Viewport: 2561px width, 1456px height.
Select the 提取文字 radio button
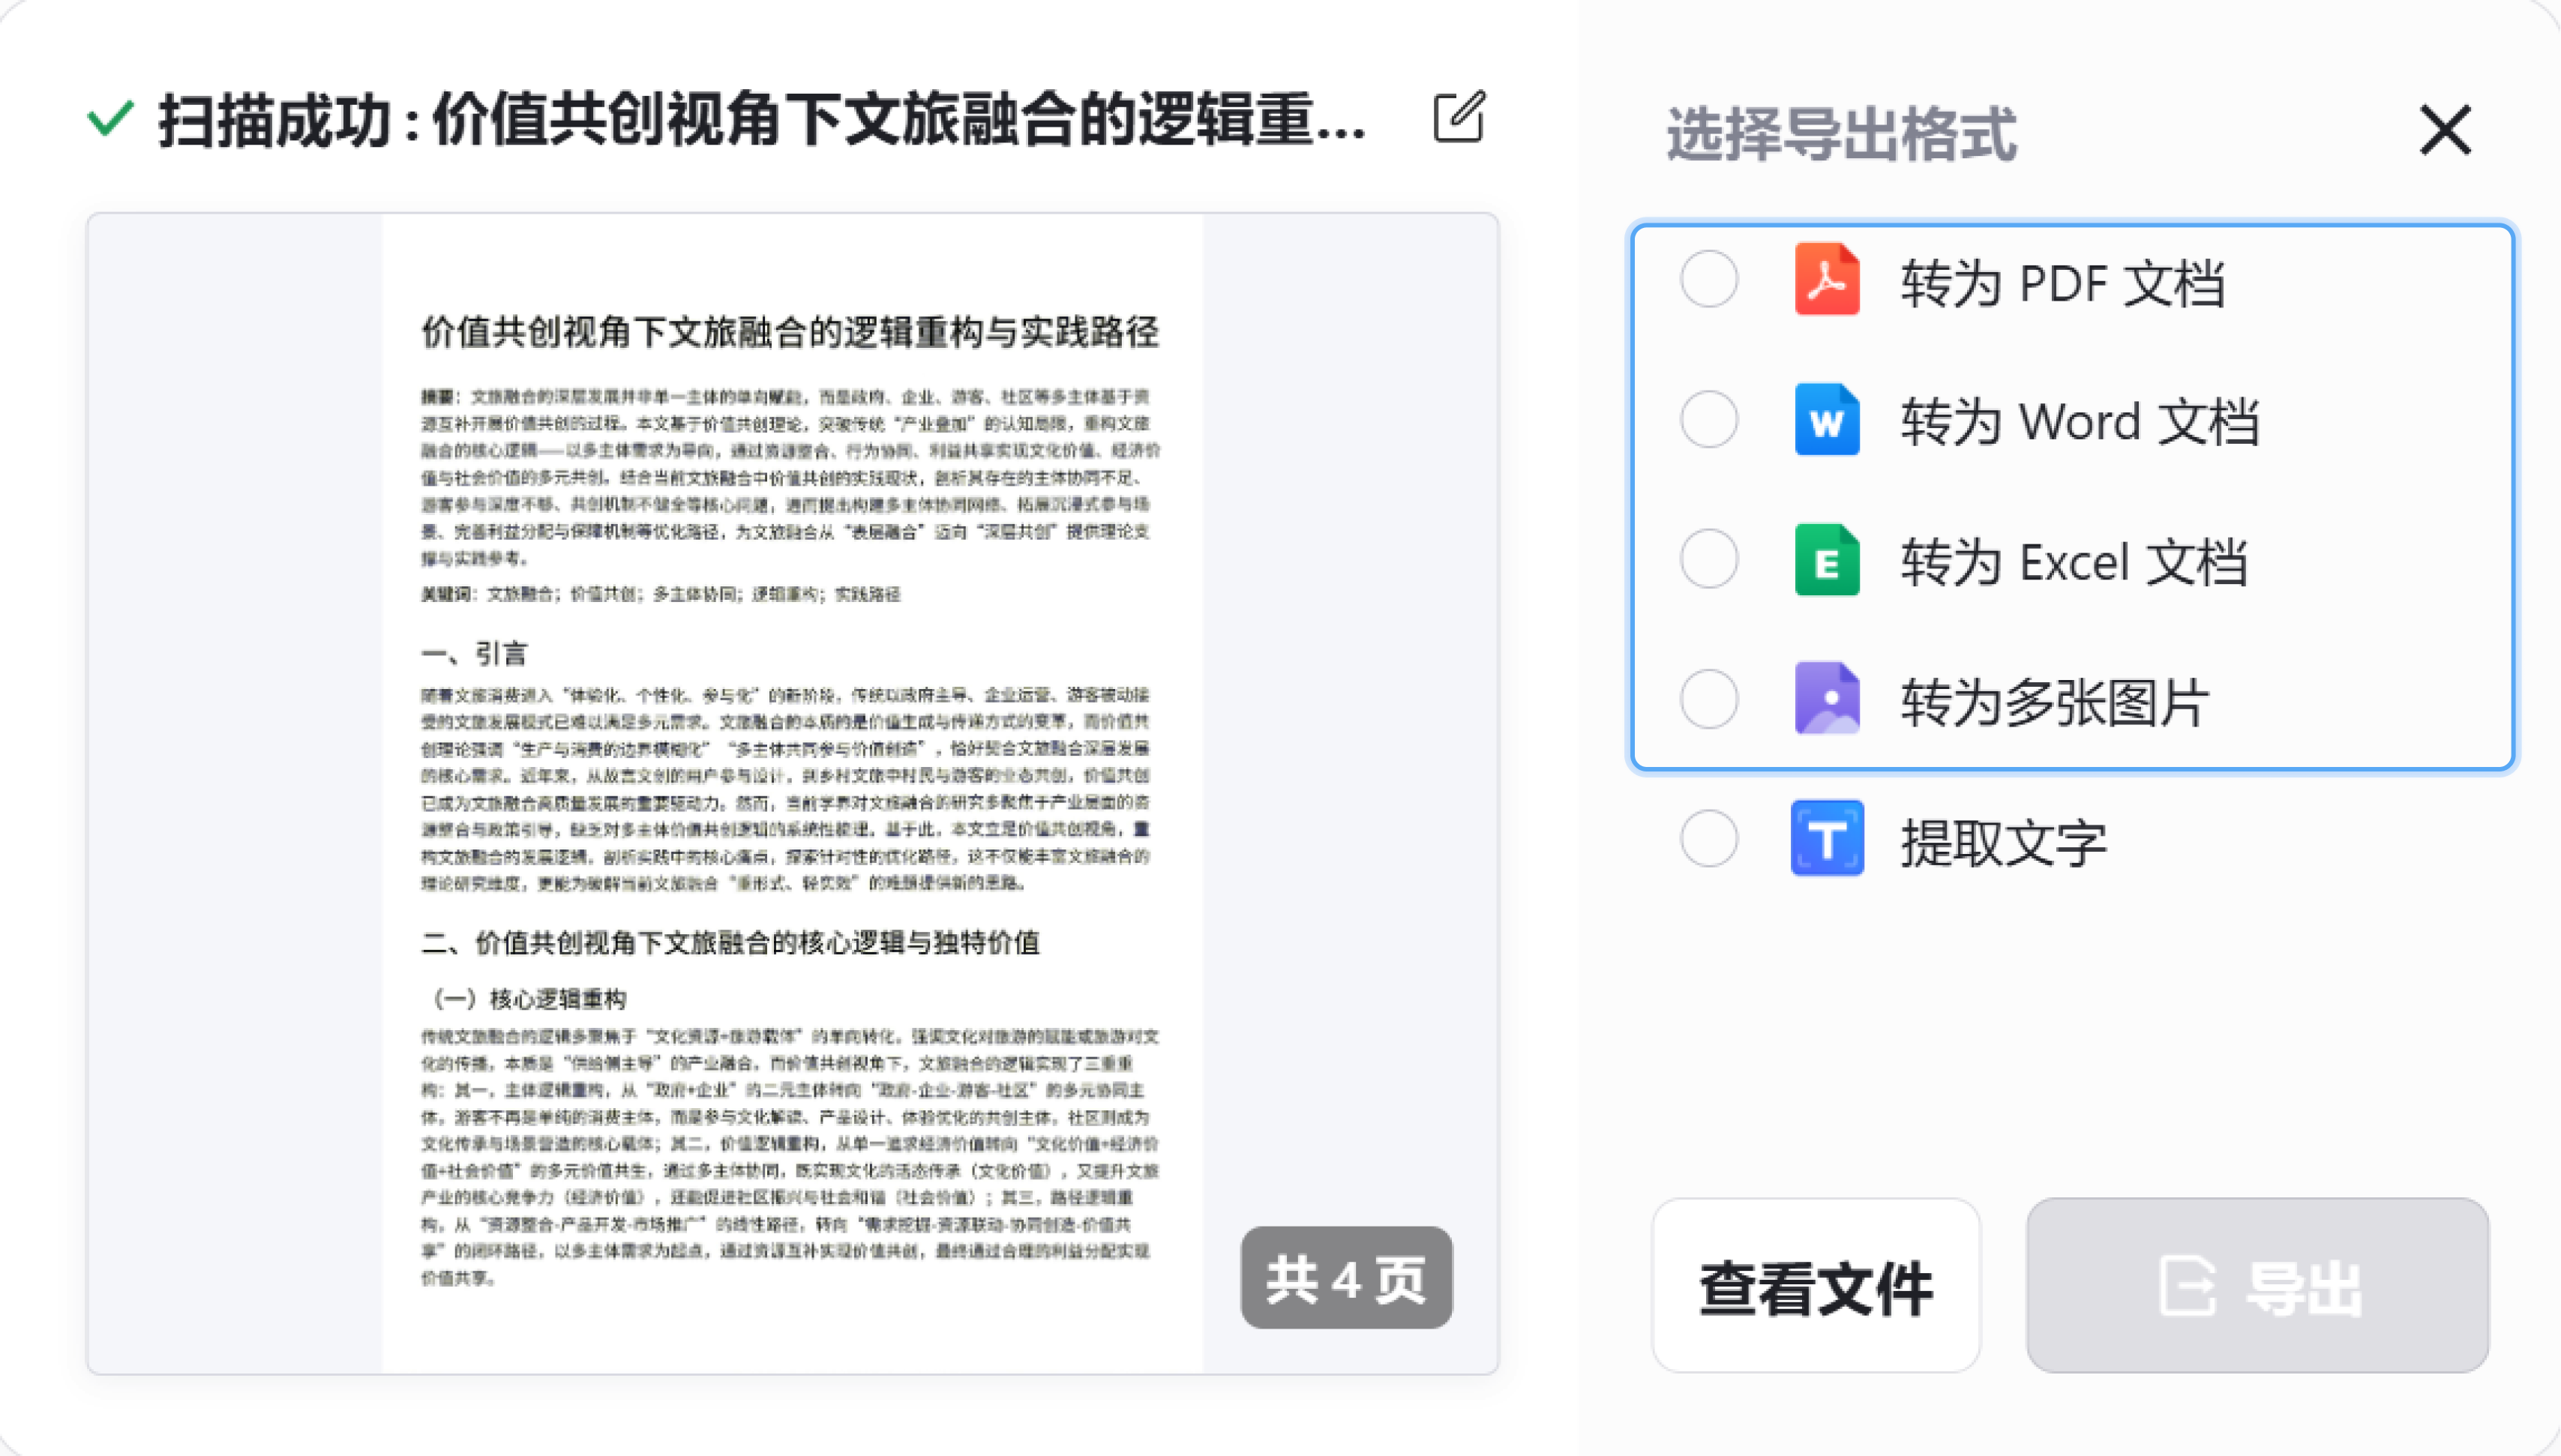click(x=1709, y=839)
